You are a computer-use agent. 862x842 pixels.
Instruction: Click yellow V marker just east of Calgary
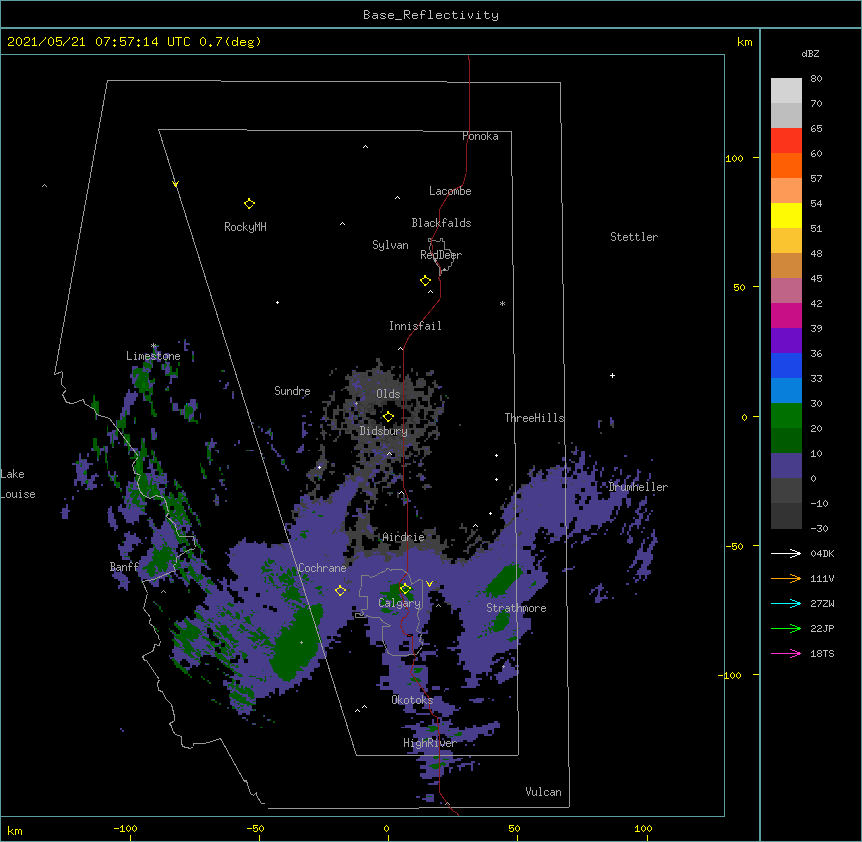pyautogui.click(x=429, y=584)
